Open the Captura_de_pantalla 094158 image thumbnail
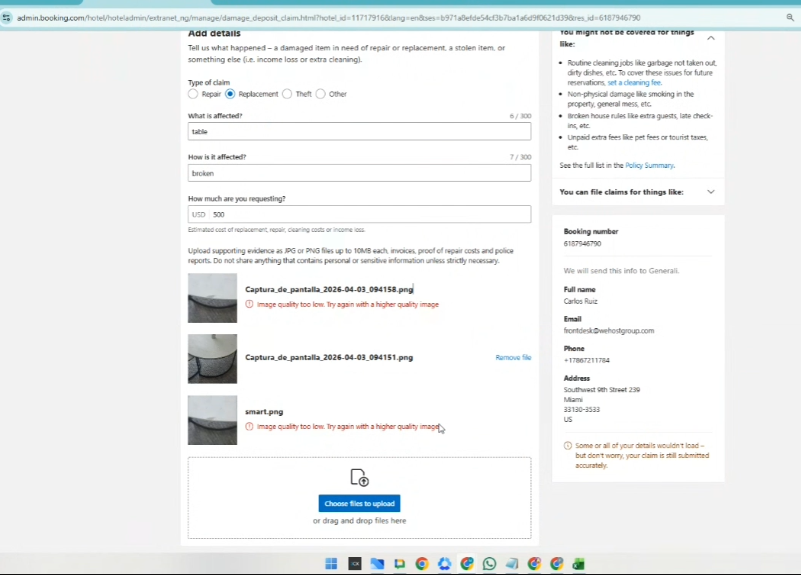 (x=212, y=298)
